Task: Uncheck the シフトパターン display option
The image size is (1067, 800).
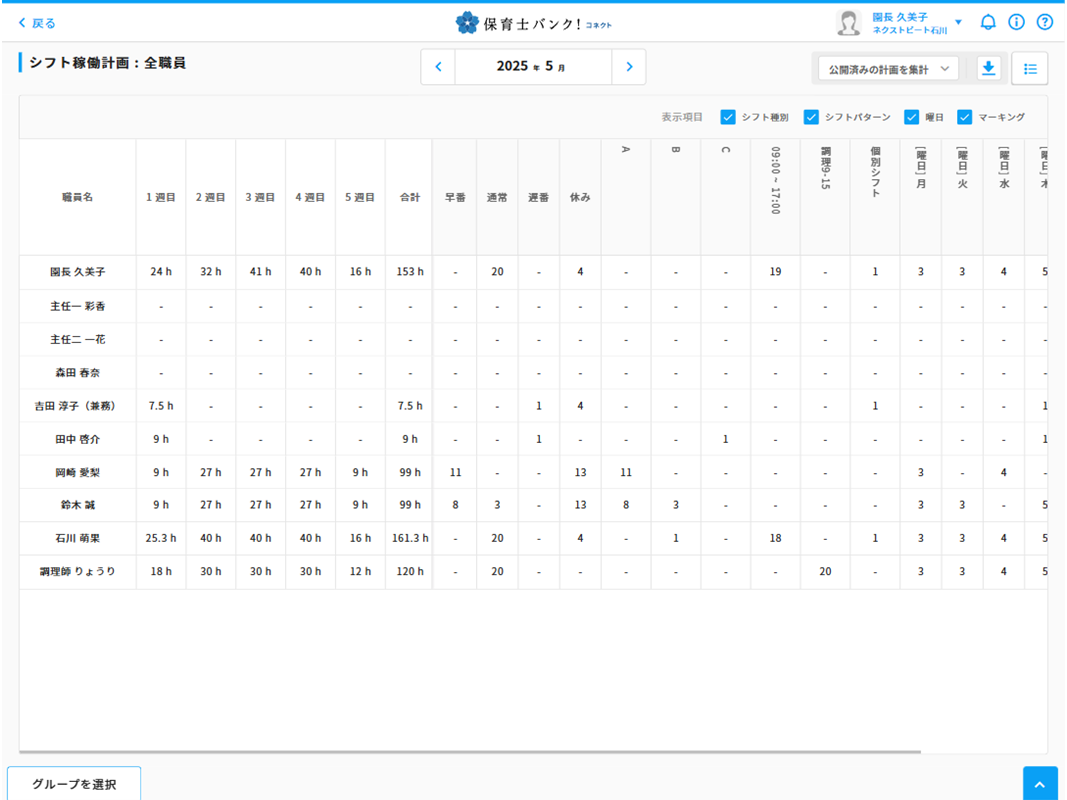Action: 810,117
